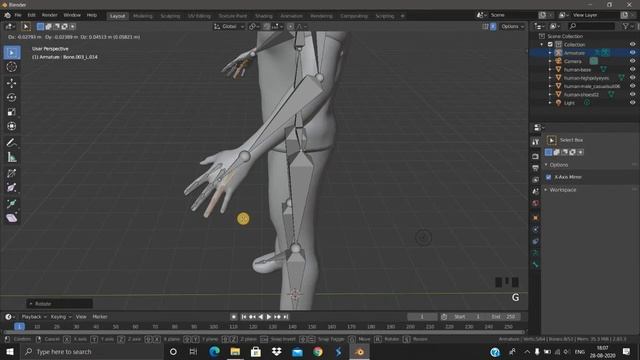
Task: Open the View menu in timeline
Action: pyautogui.click(x=81, y=317)
